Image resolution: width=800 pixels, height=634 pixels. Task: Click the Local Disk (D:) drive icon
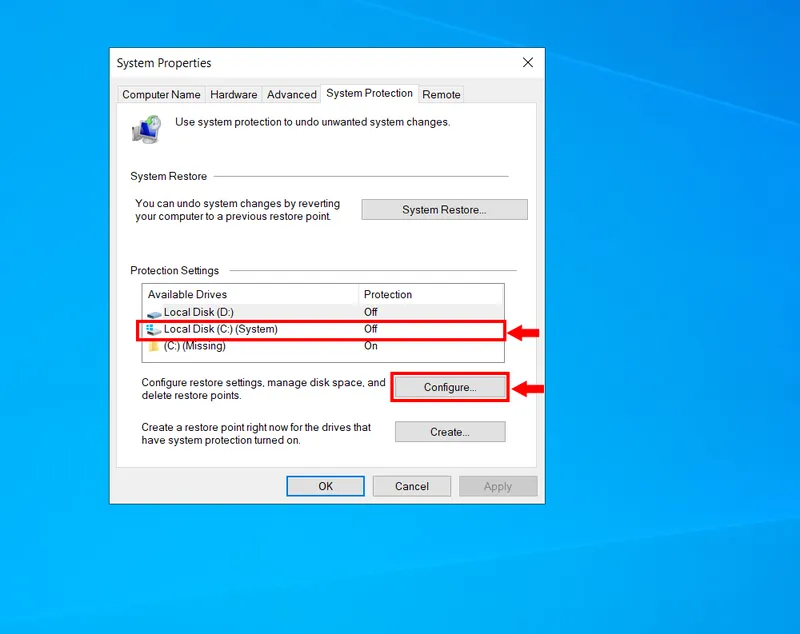tap(153, 313)
